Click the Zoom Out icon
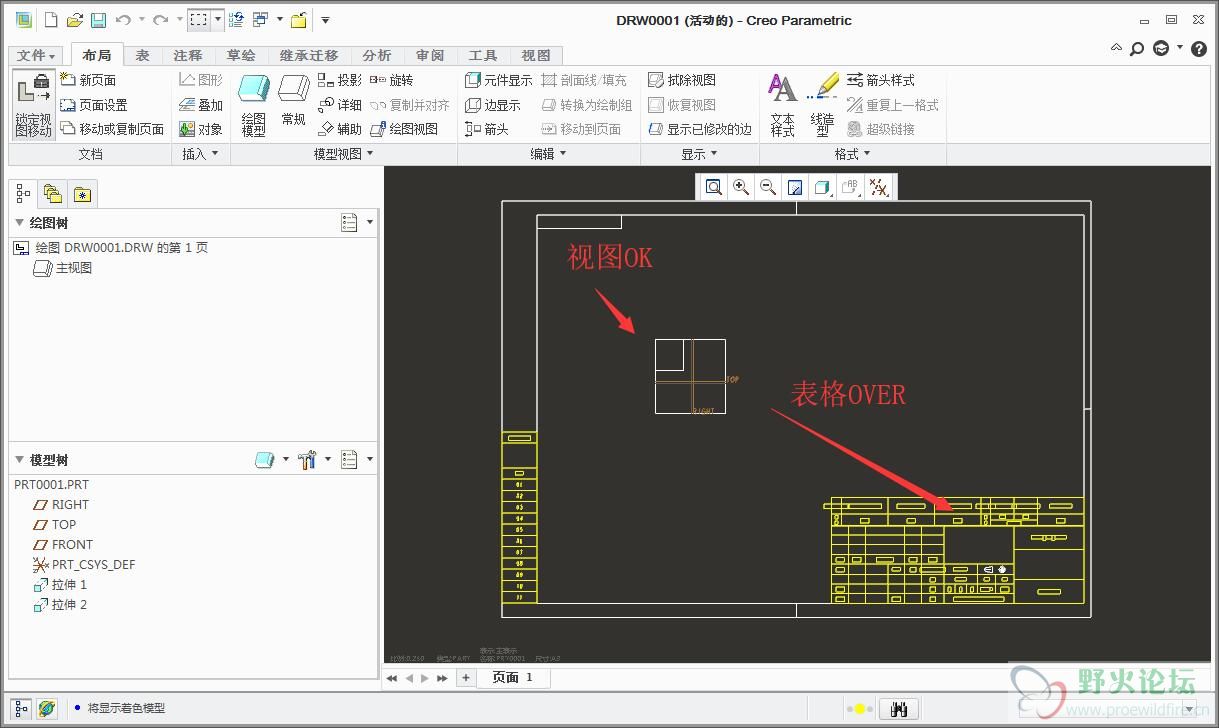The width and height of the screenshot is (1219, 728). point(768,187)
